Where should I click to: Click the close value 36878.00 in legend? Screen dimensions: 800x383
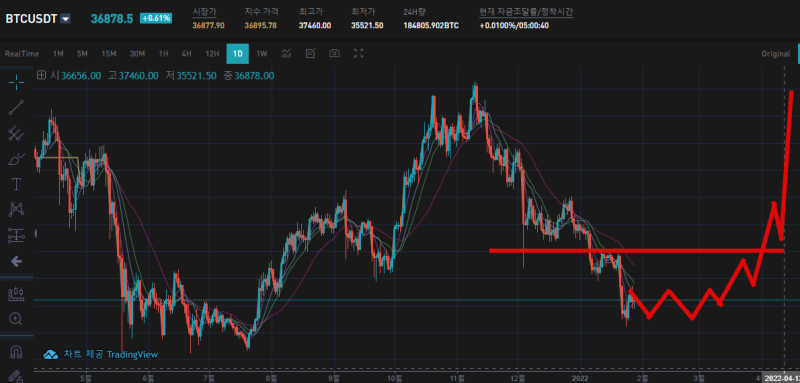pos(254,75)
